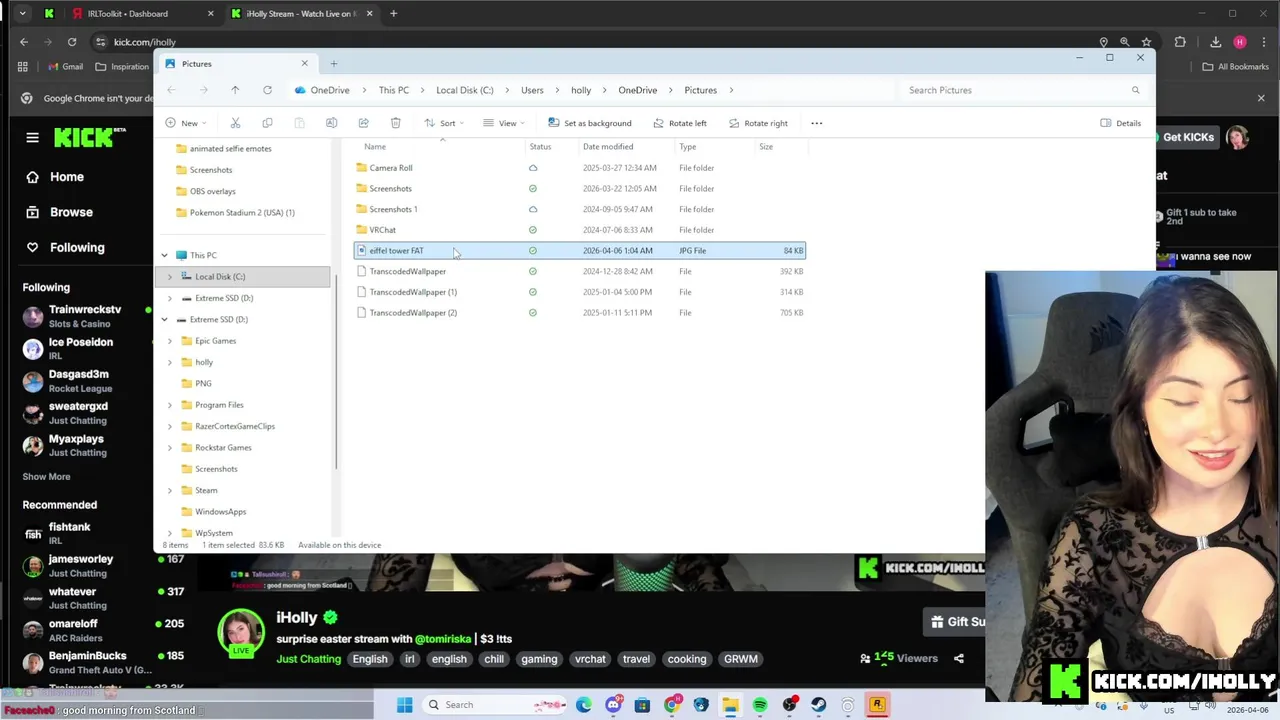The width and height of the screenshot is (1280, 720).
Task: Select the Camera Roll folder
Action: click(390, 168)
